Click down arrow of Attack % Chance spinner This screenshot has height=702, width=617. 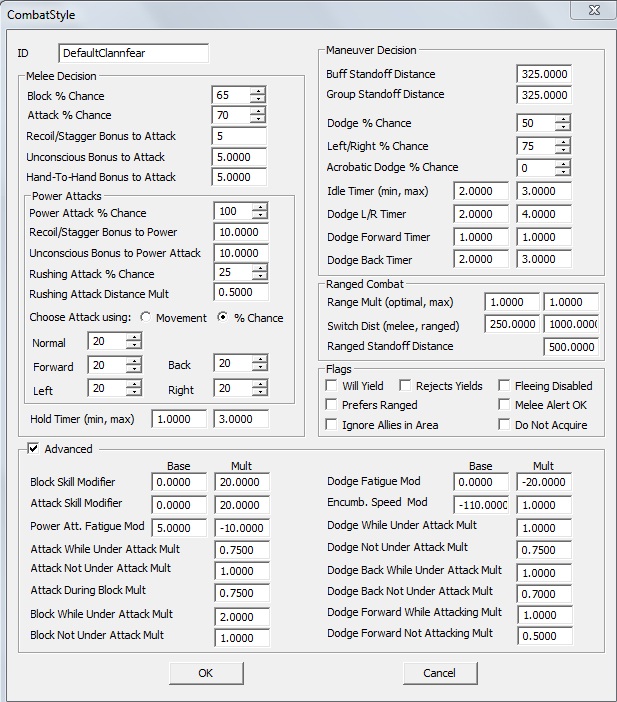(258, 119)
